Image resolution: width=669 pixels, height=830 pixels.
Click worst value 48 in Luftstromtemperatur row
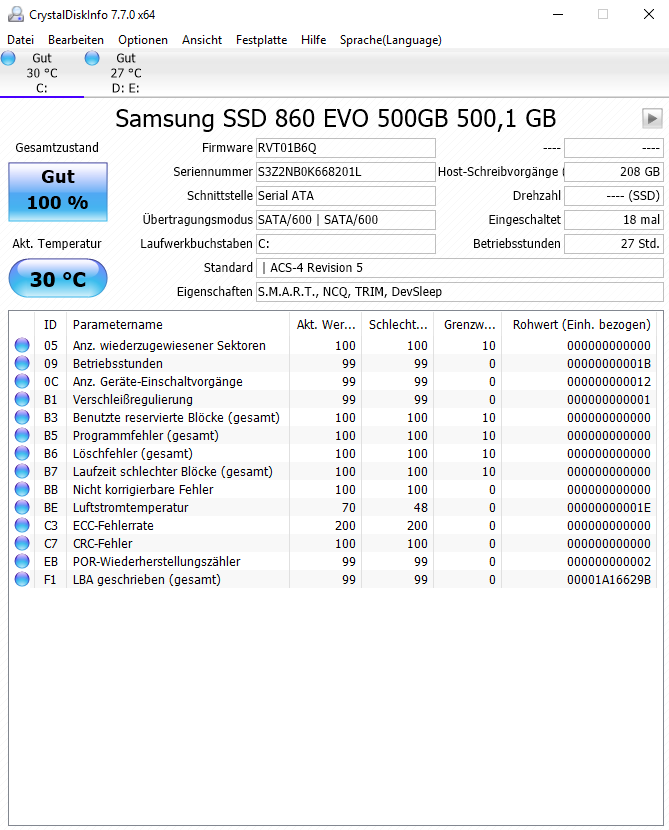[x=421, y=508]
